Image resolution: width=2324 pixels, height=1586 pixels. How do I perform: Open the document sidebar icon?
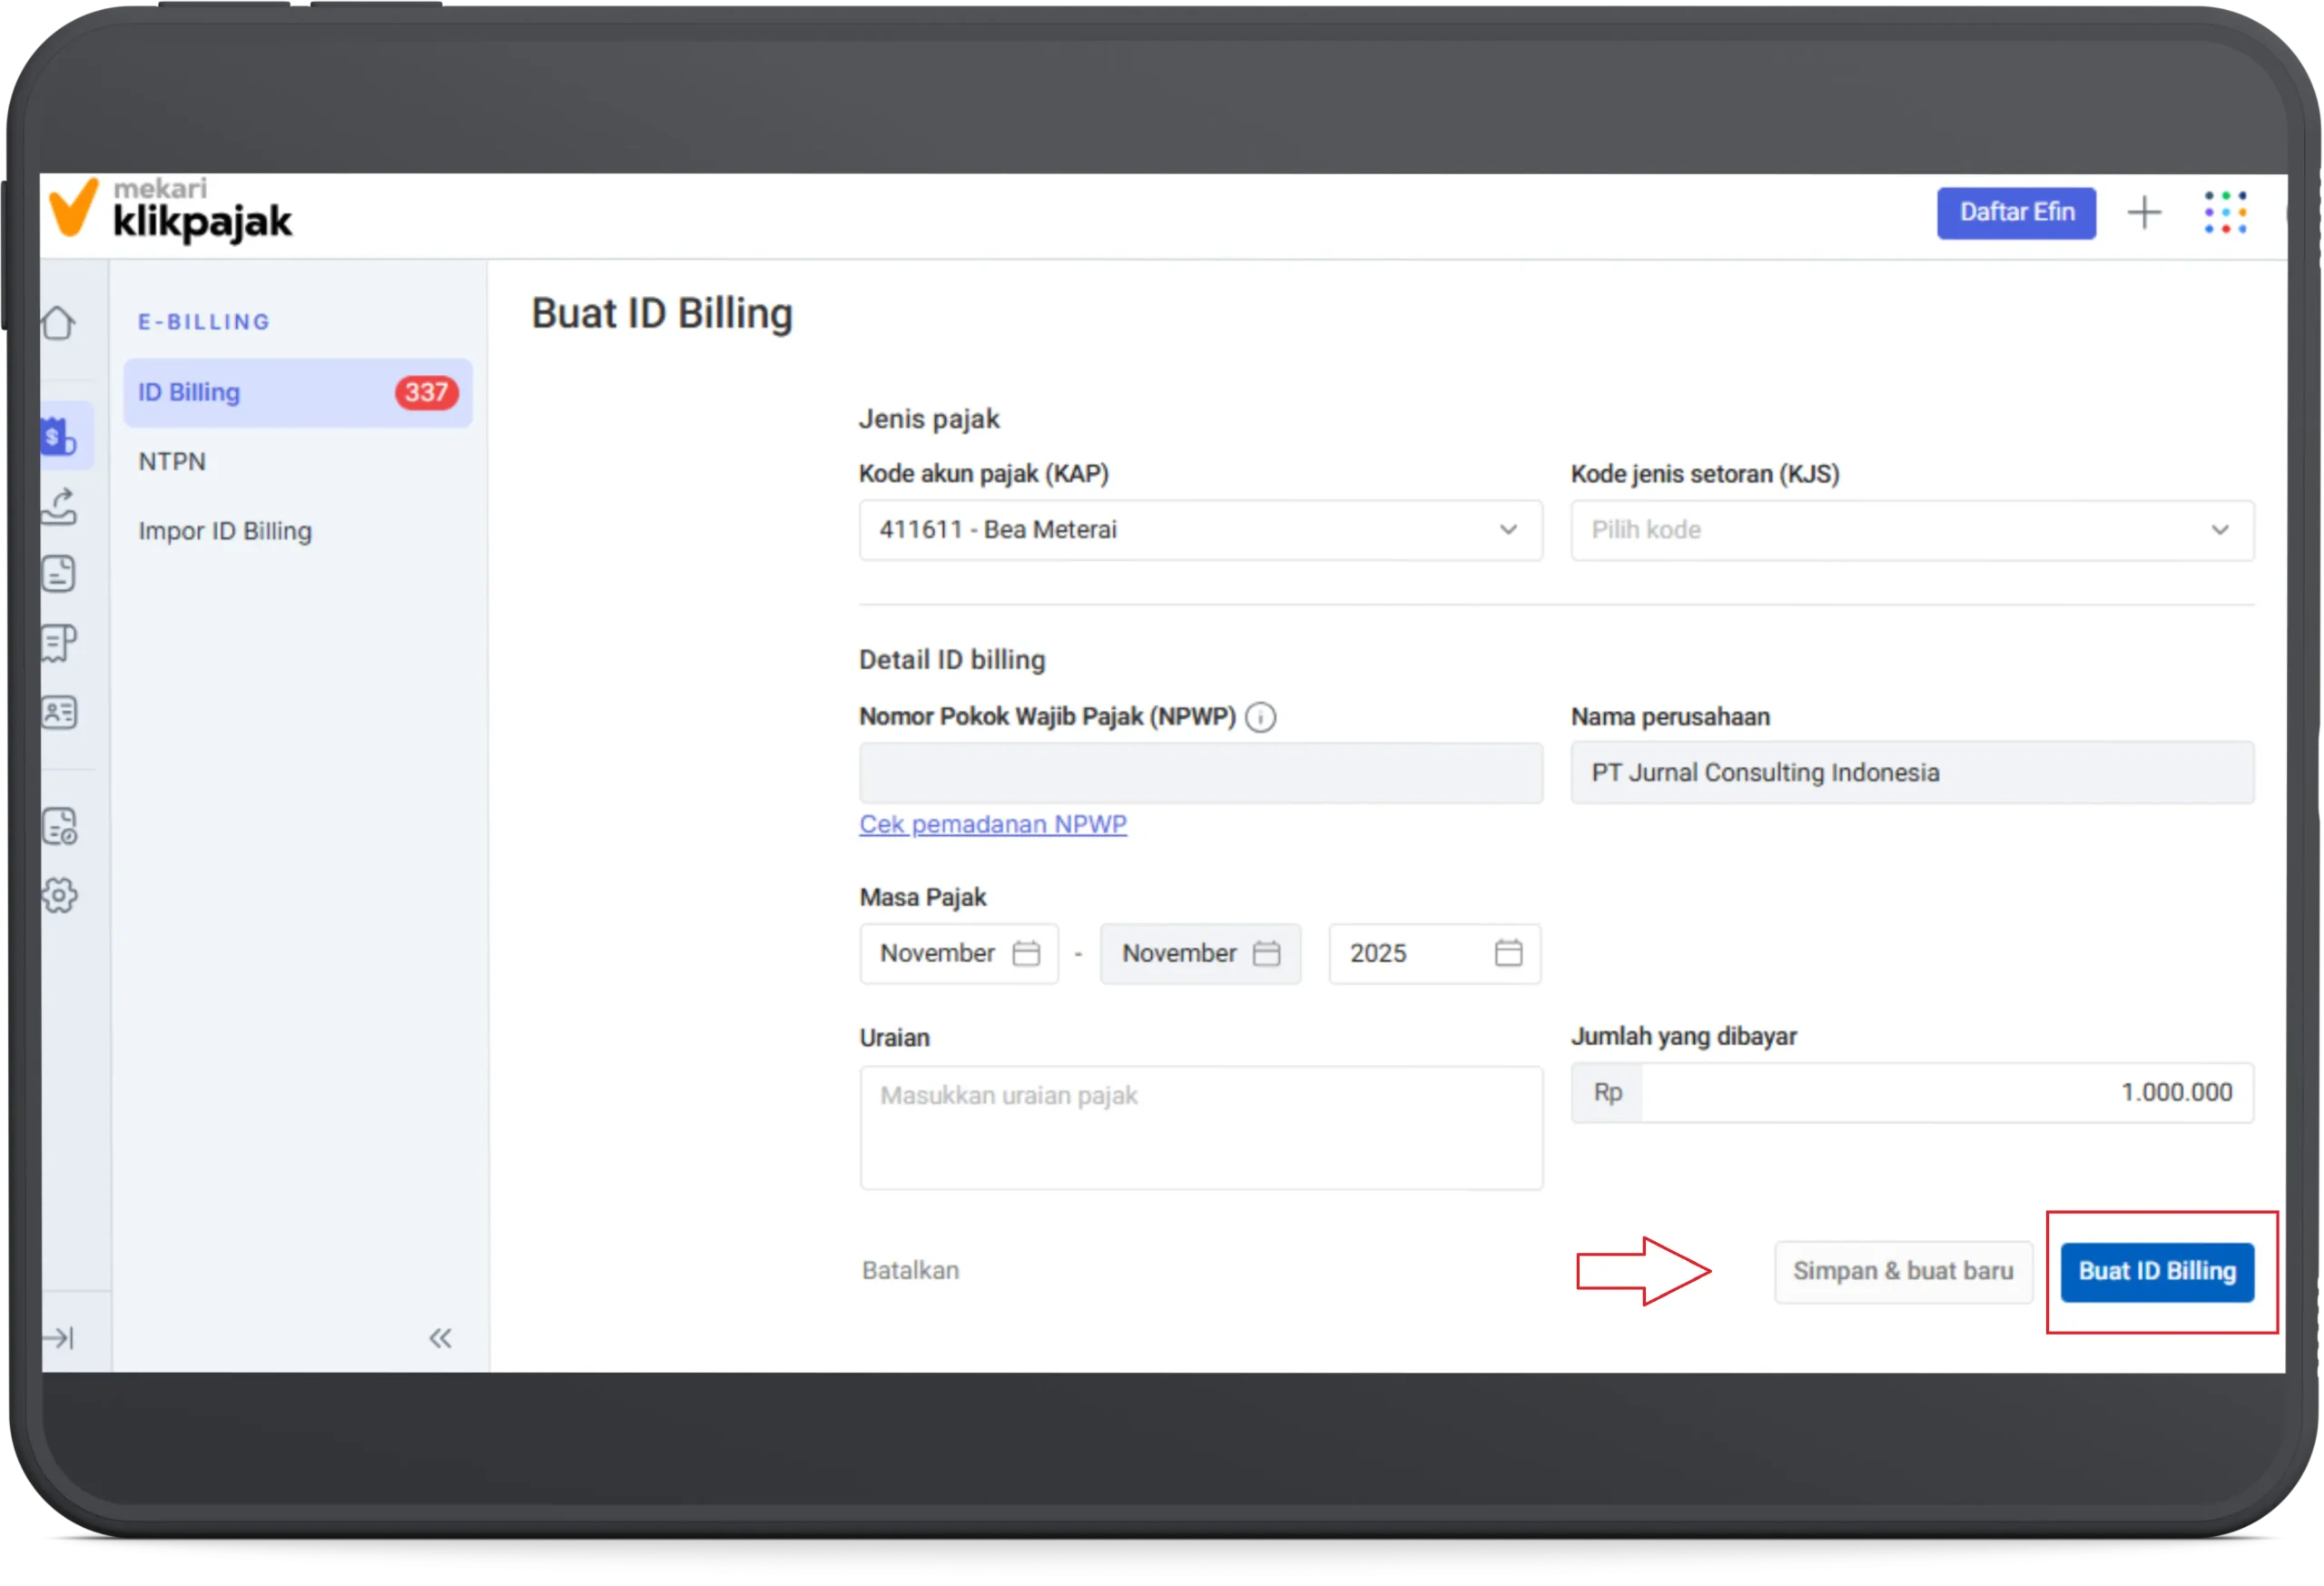coord(59,574)
